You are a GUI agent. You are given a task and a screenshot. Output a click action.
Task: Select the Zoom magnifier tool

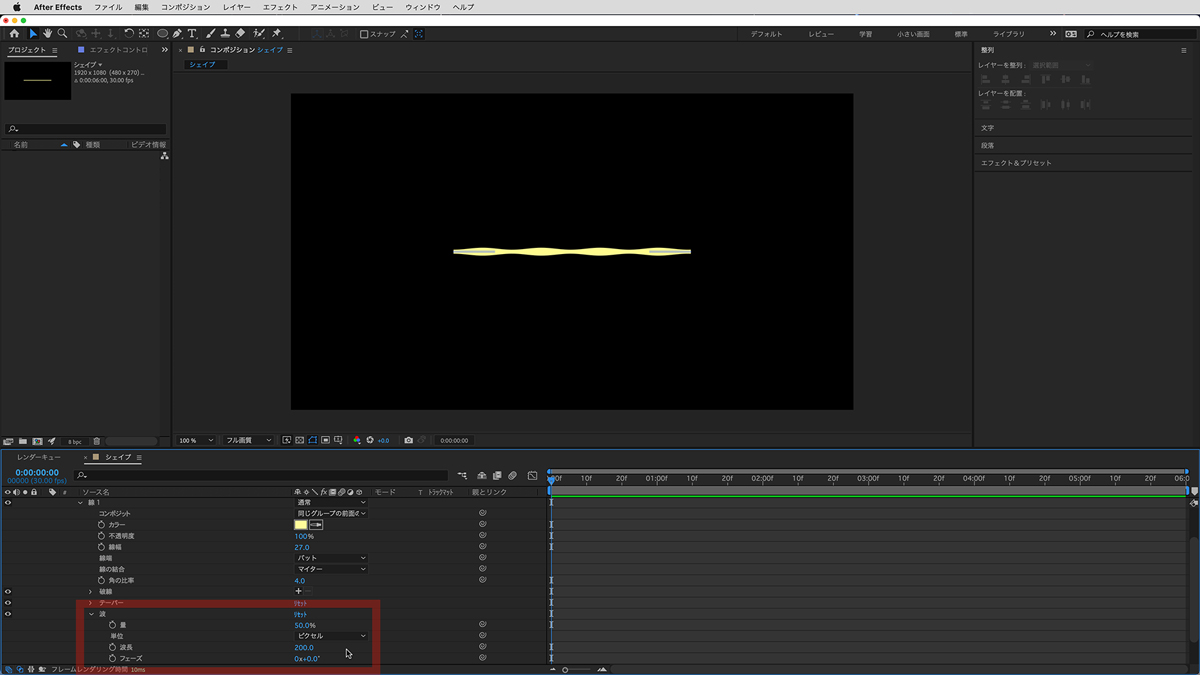(x=62, y=34)
